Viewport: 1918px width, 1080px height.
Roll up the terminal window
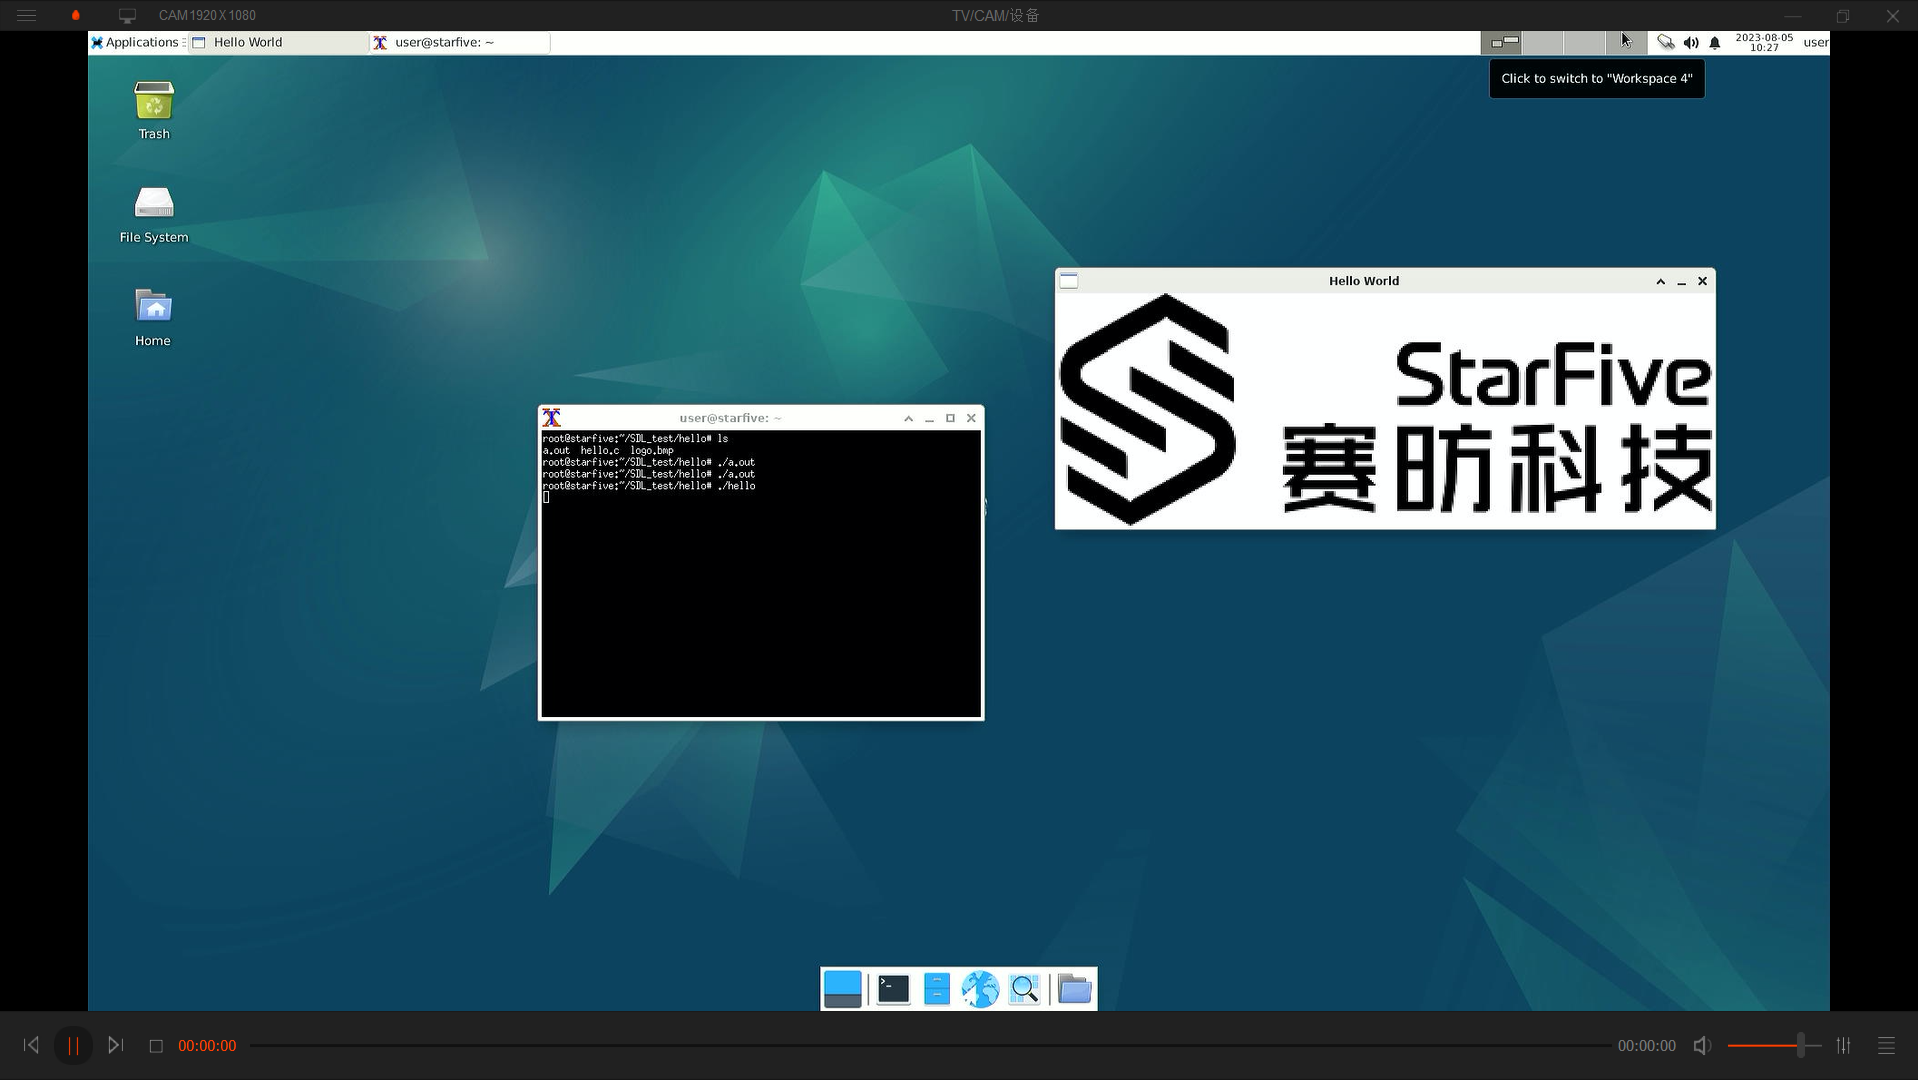[x=908, y=419]
